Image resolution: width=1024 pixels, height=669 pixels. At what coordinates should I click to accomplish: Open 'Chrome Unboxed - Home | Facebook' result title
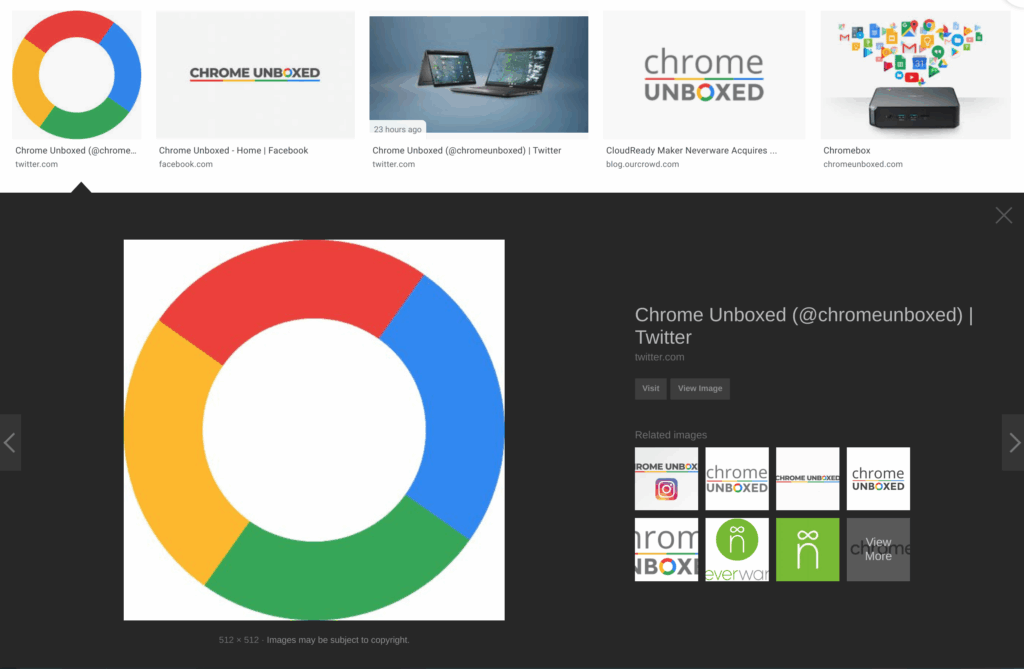tap(233, 150)
